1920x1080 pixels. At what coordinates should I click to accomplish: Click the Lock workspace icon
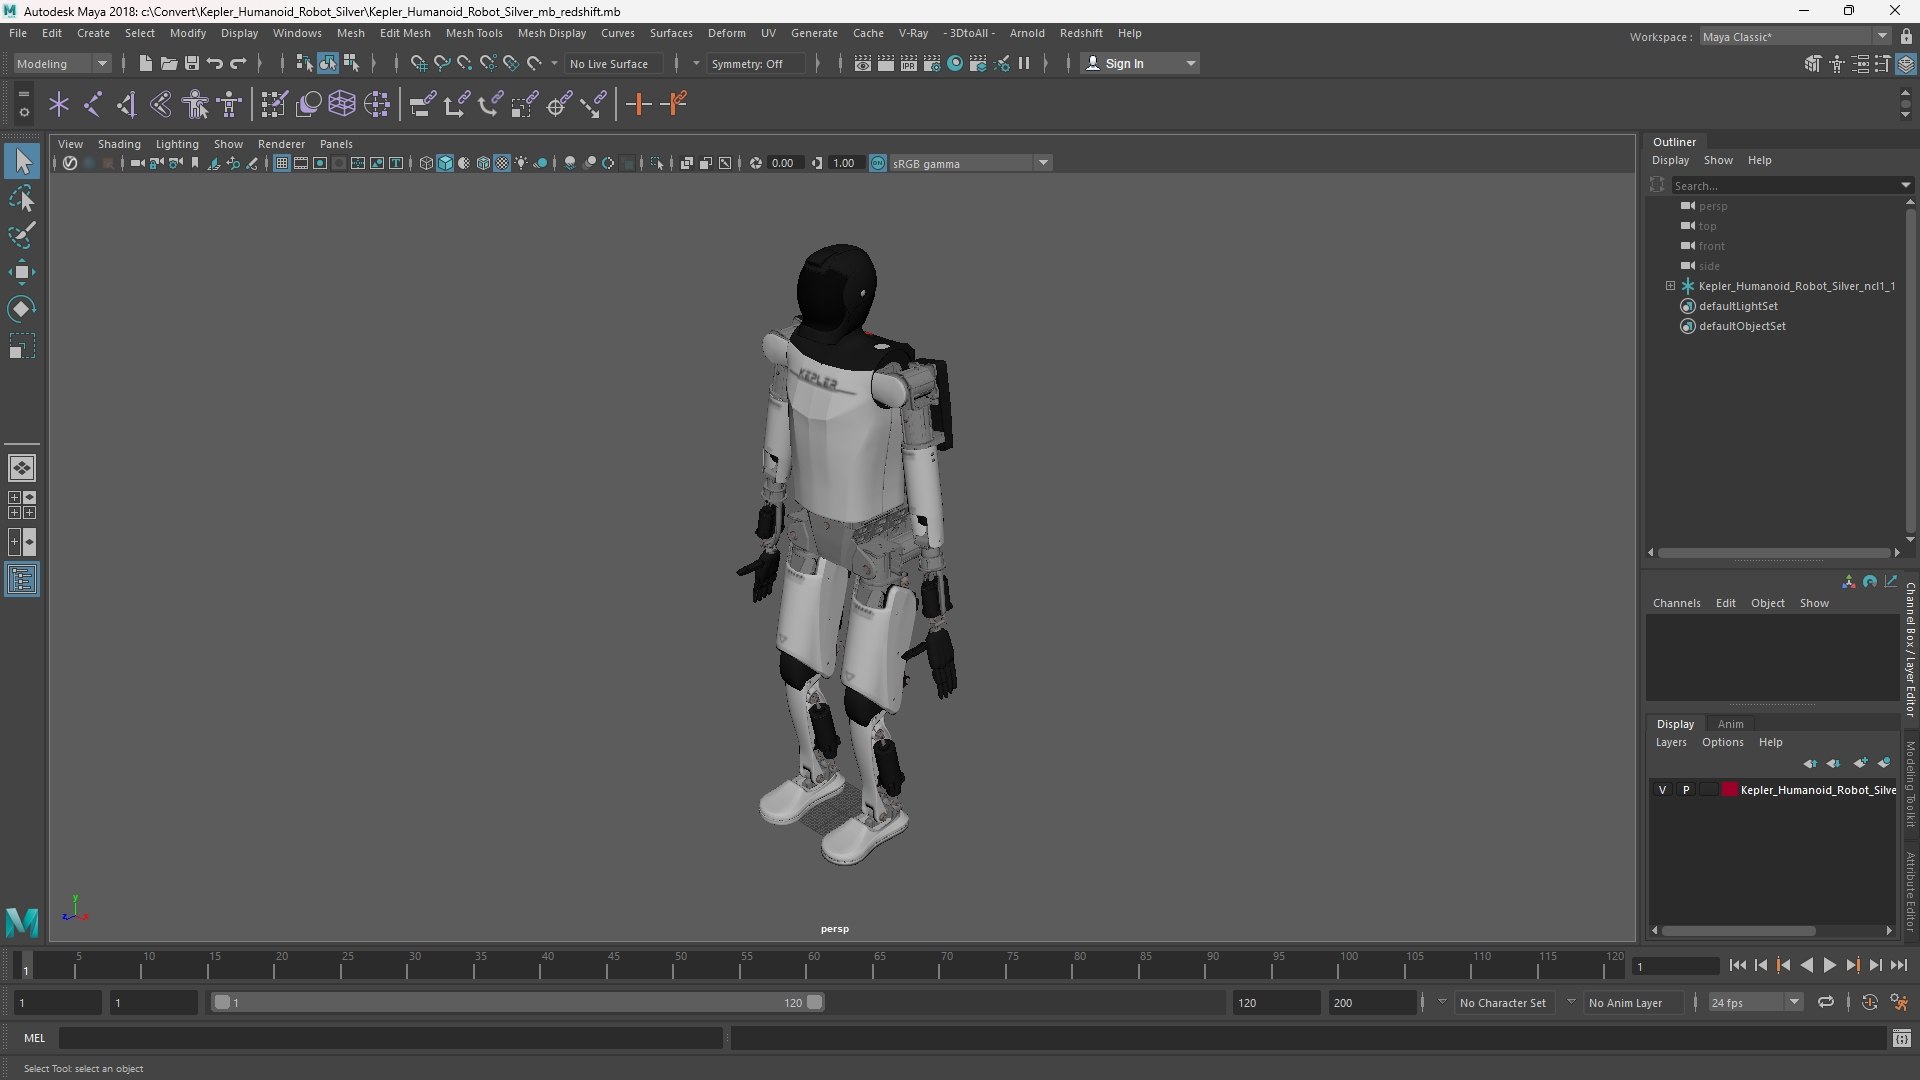[1906, 36]
